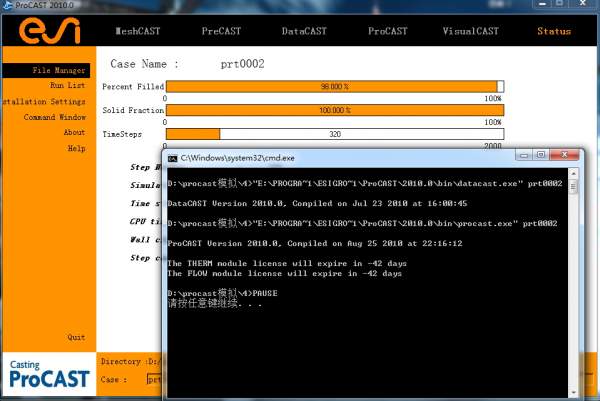
Task: Select the Status tab
Action: tap(554, 31)
